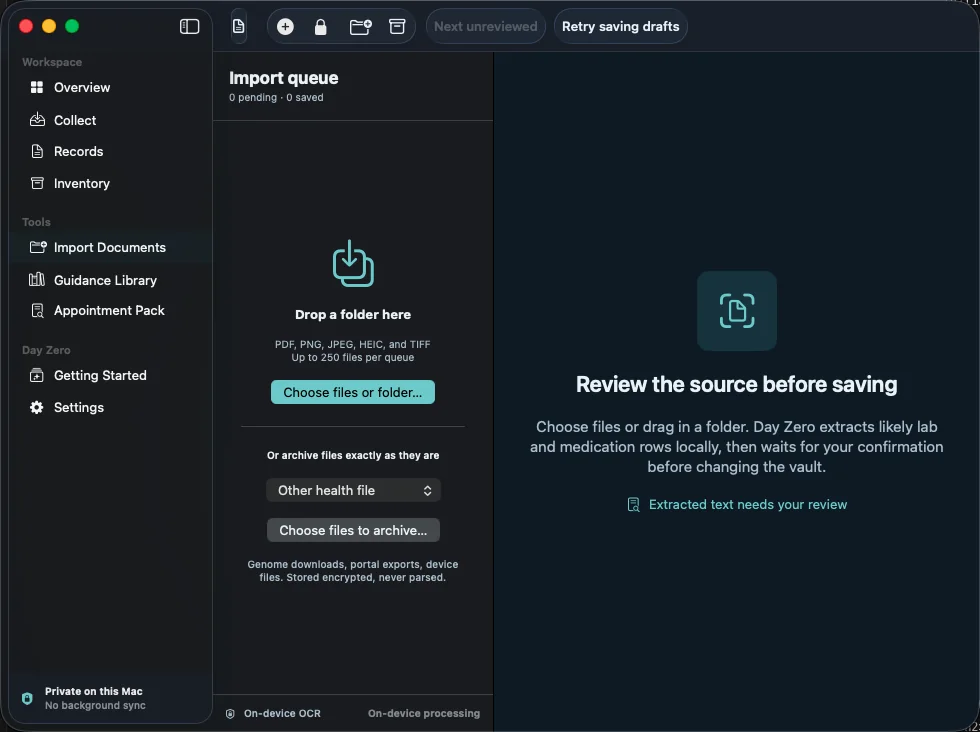Click the icon beside Extracted text needs review
The image size is (980, 732).
tap(633, 504)
